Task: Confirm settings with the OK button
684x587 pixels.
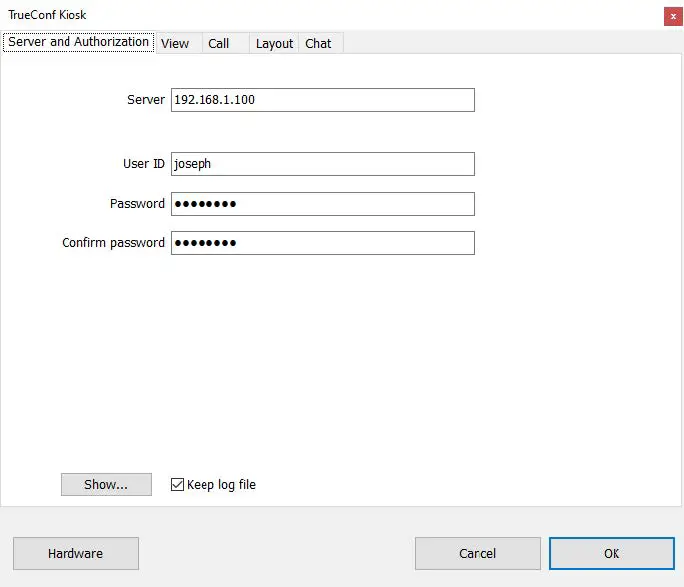Action: (x=612, y=553)
